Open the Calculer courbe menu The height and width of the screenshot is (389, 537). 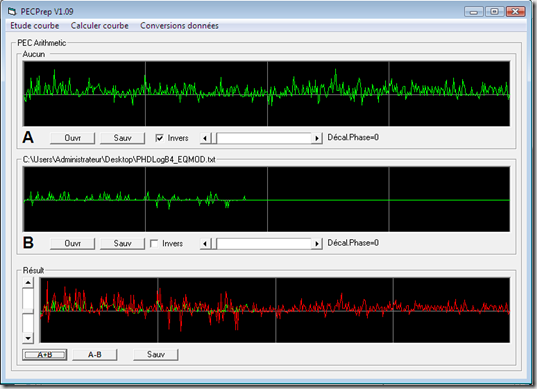100,26
